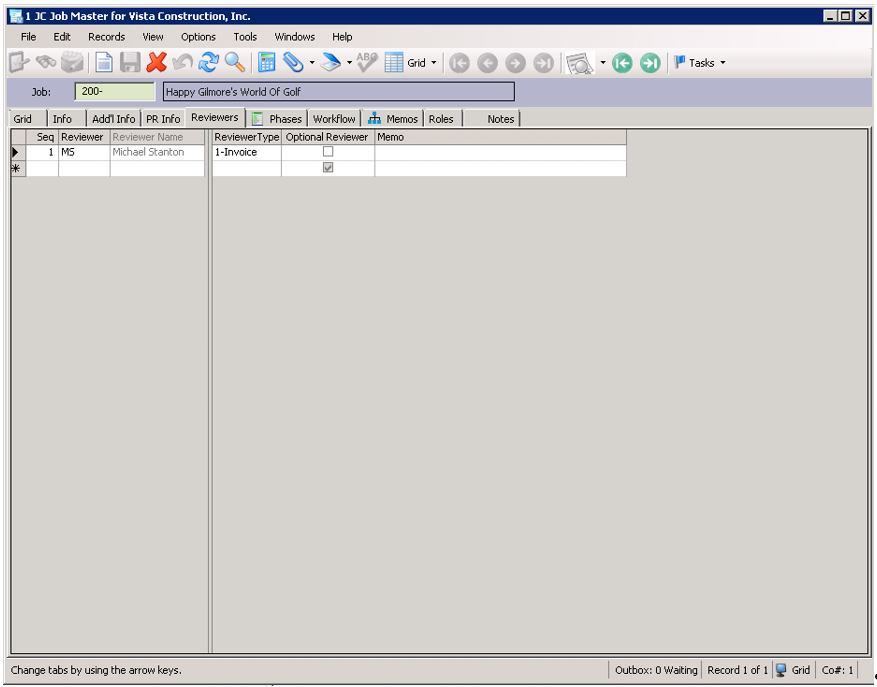Open the calculator icon
This screenshot has width=877, height=687.
[x=266, y=63]
